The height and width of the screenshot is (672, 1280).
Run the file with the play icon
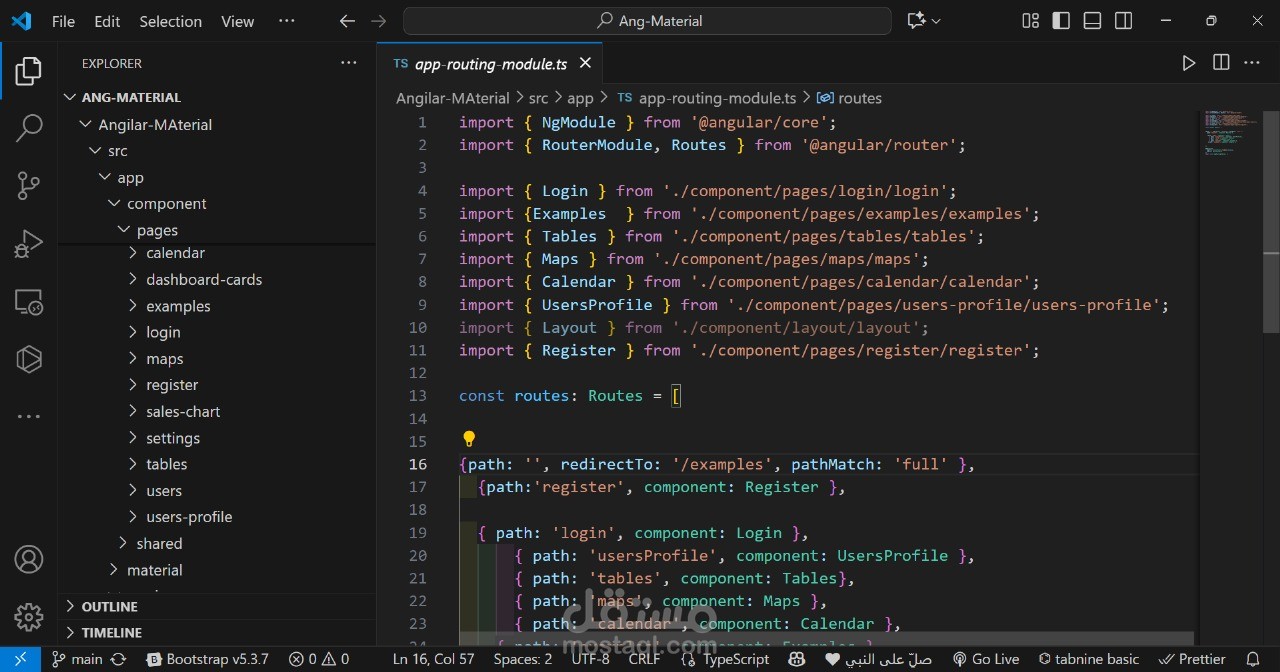[1188, 63]
